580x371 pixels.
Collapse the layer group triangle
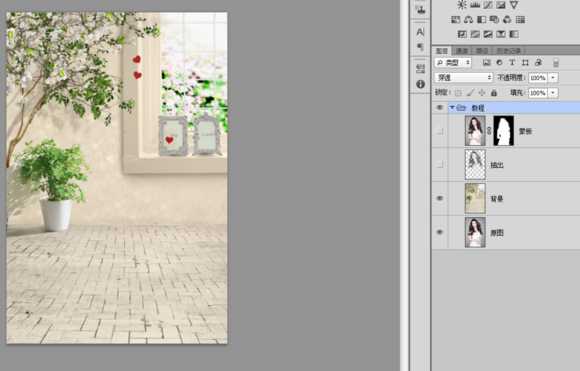pos(452,108)
